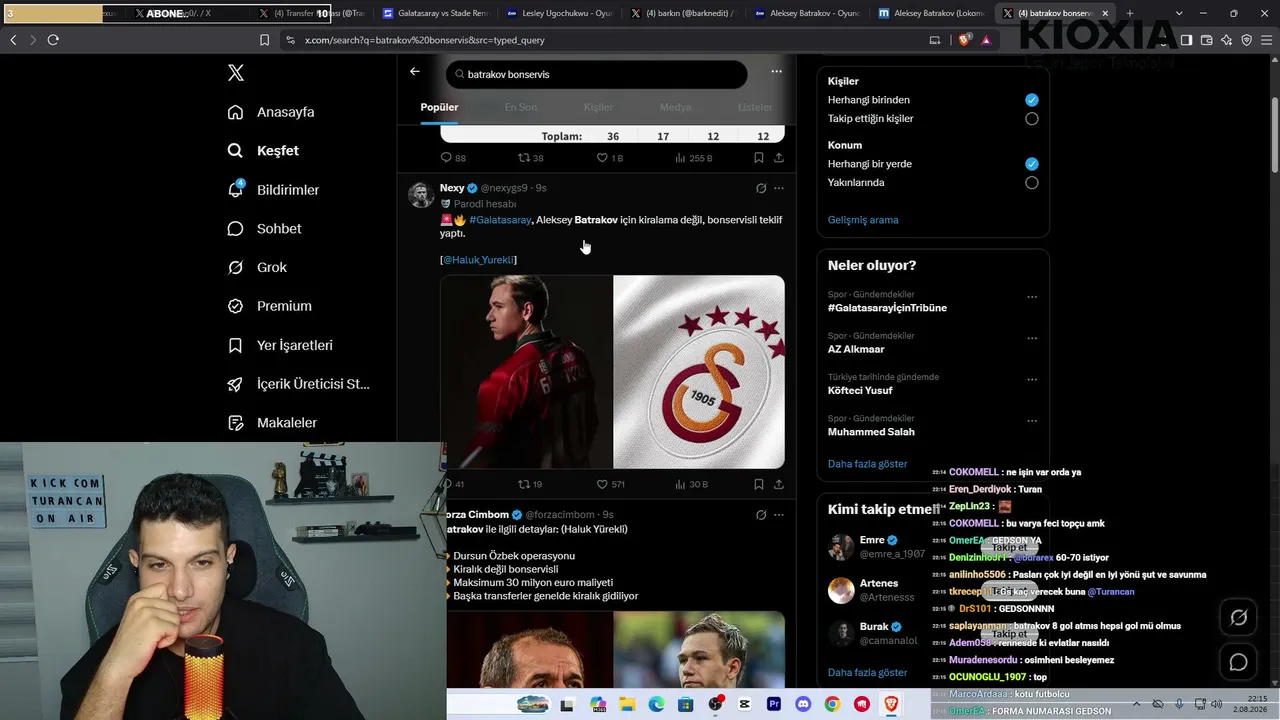Open the floating messages button
The width and height of the screenshot is (1280, 720).
[1238, 662]
